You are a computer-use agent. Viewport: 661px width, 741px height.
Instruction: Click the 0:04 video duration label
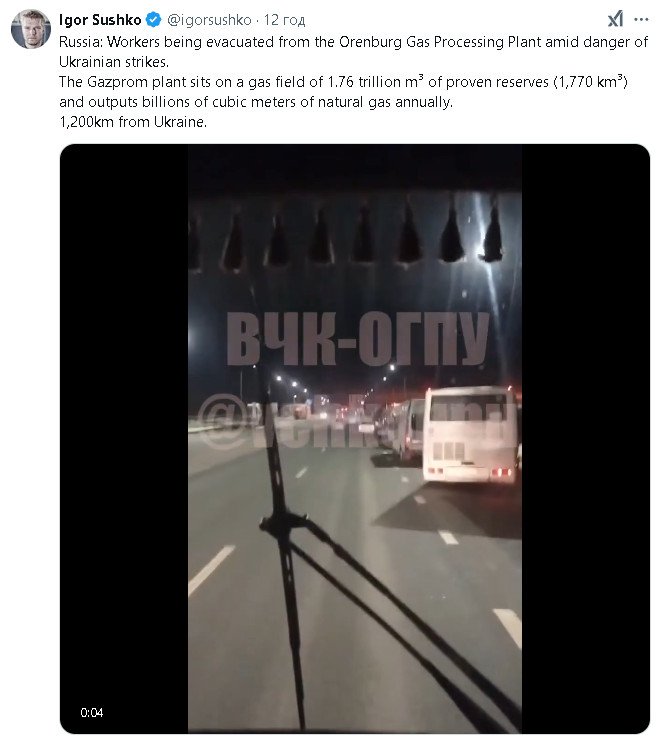tap(92, 713)
